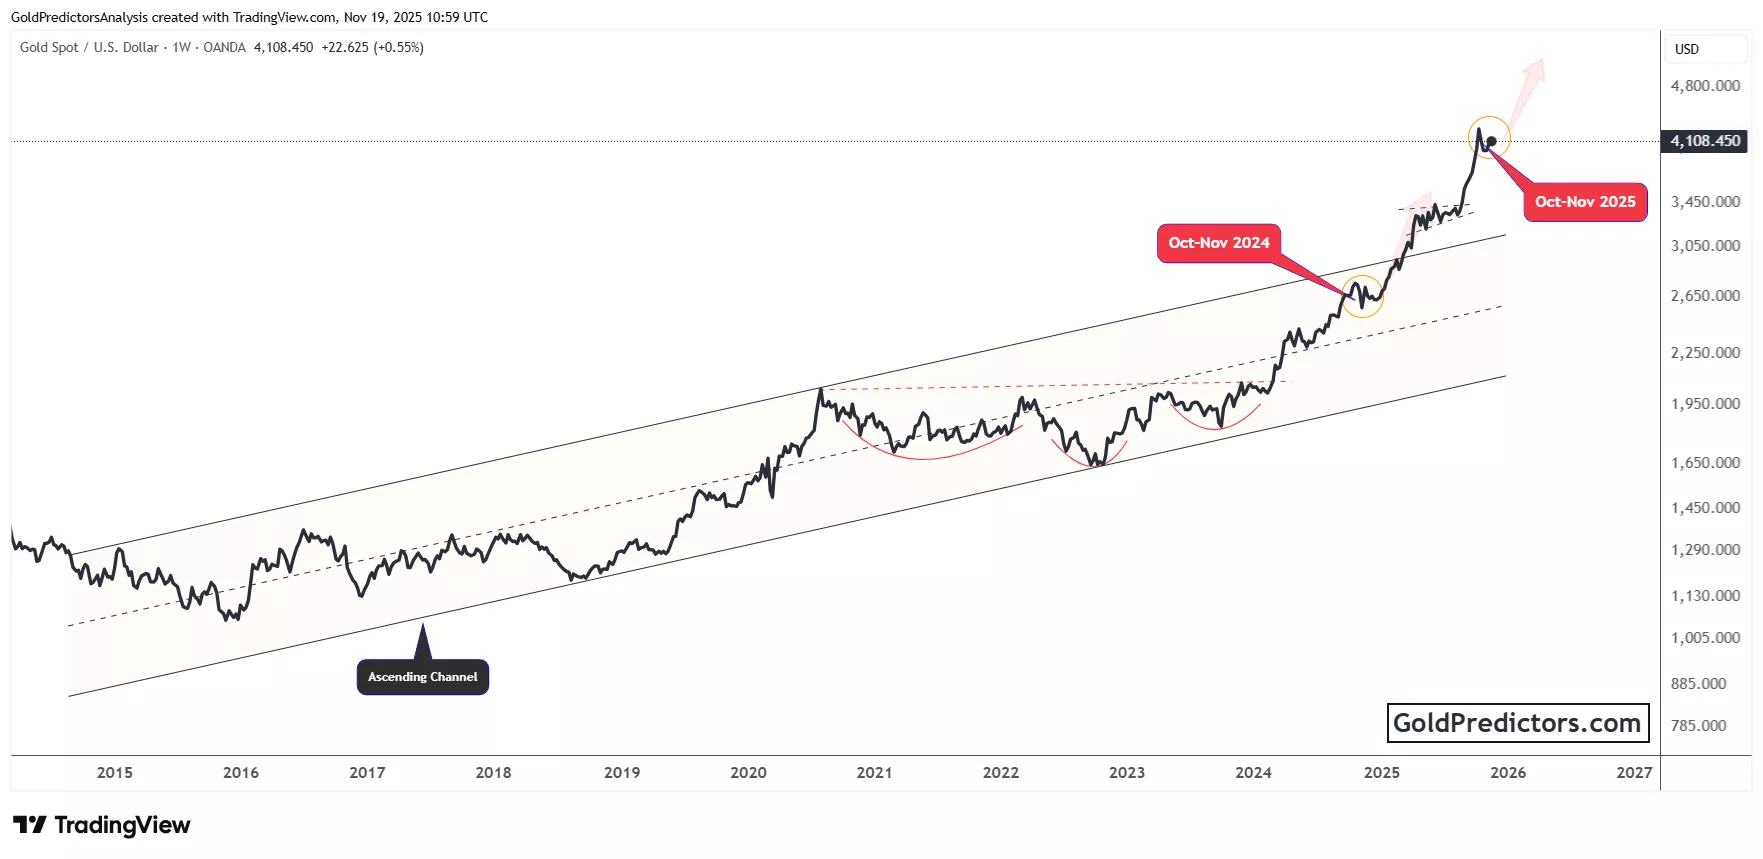Click the 2025 label on the time axis
The image size is (1763, 859).
(1381, 772)
